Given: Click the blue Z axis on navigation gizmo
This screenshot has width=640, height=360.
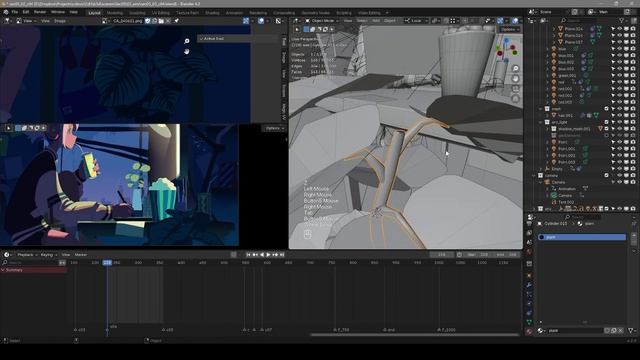Looking at the screenshot, I should 506,41.
